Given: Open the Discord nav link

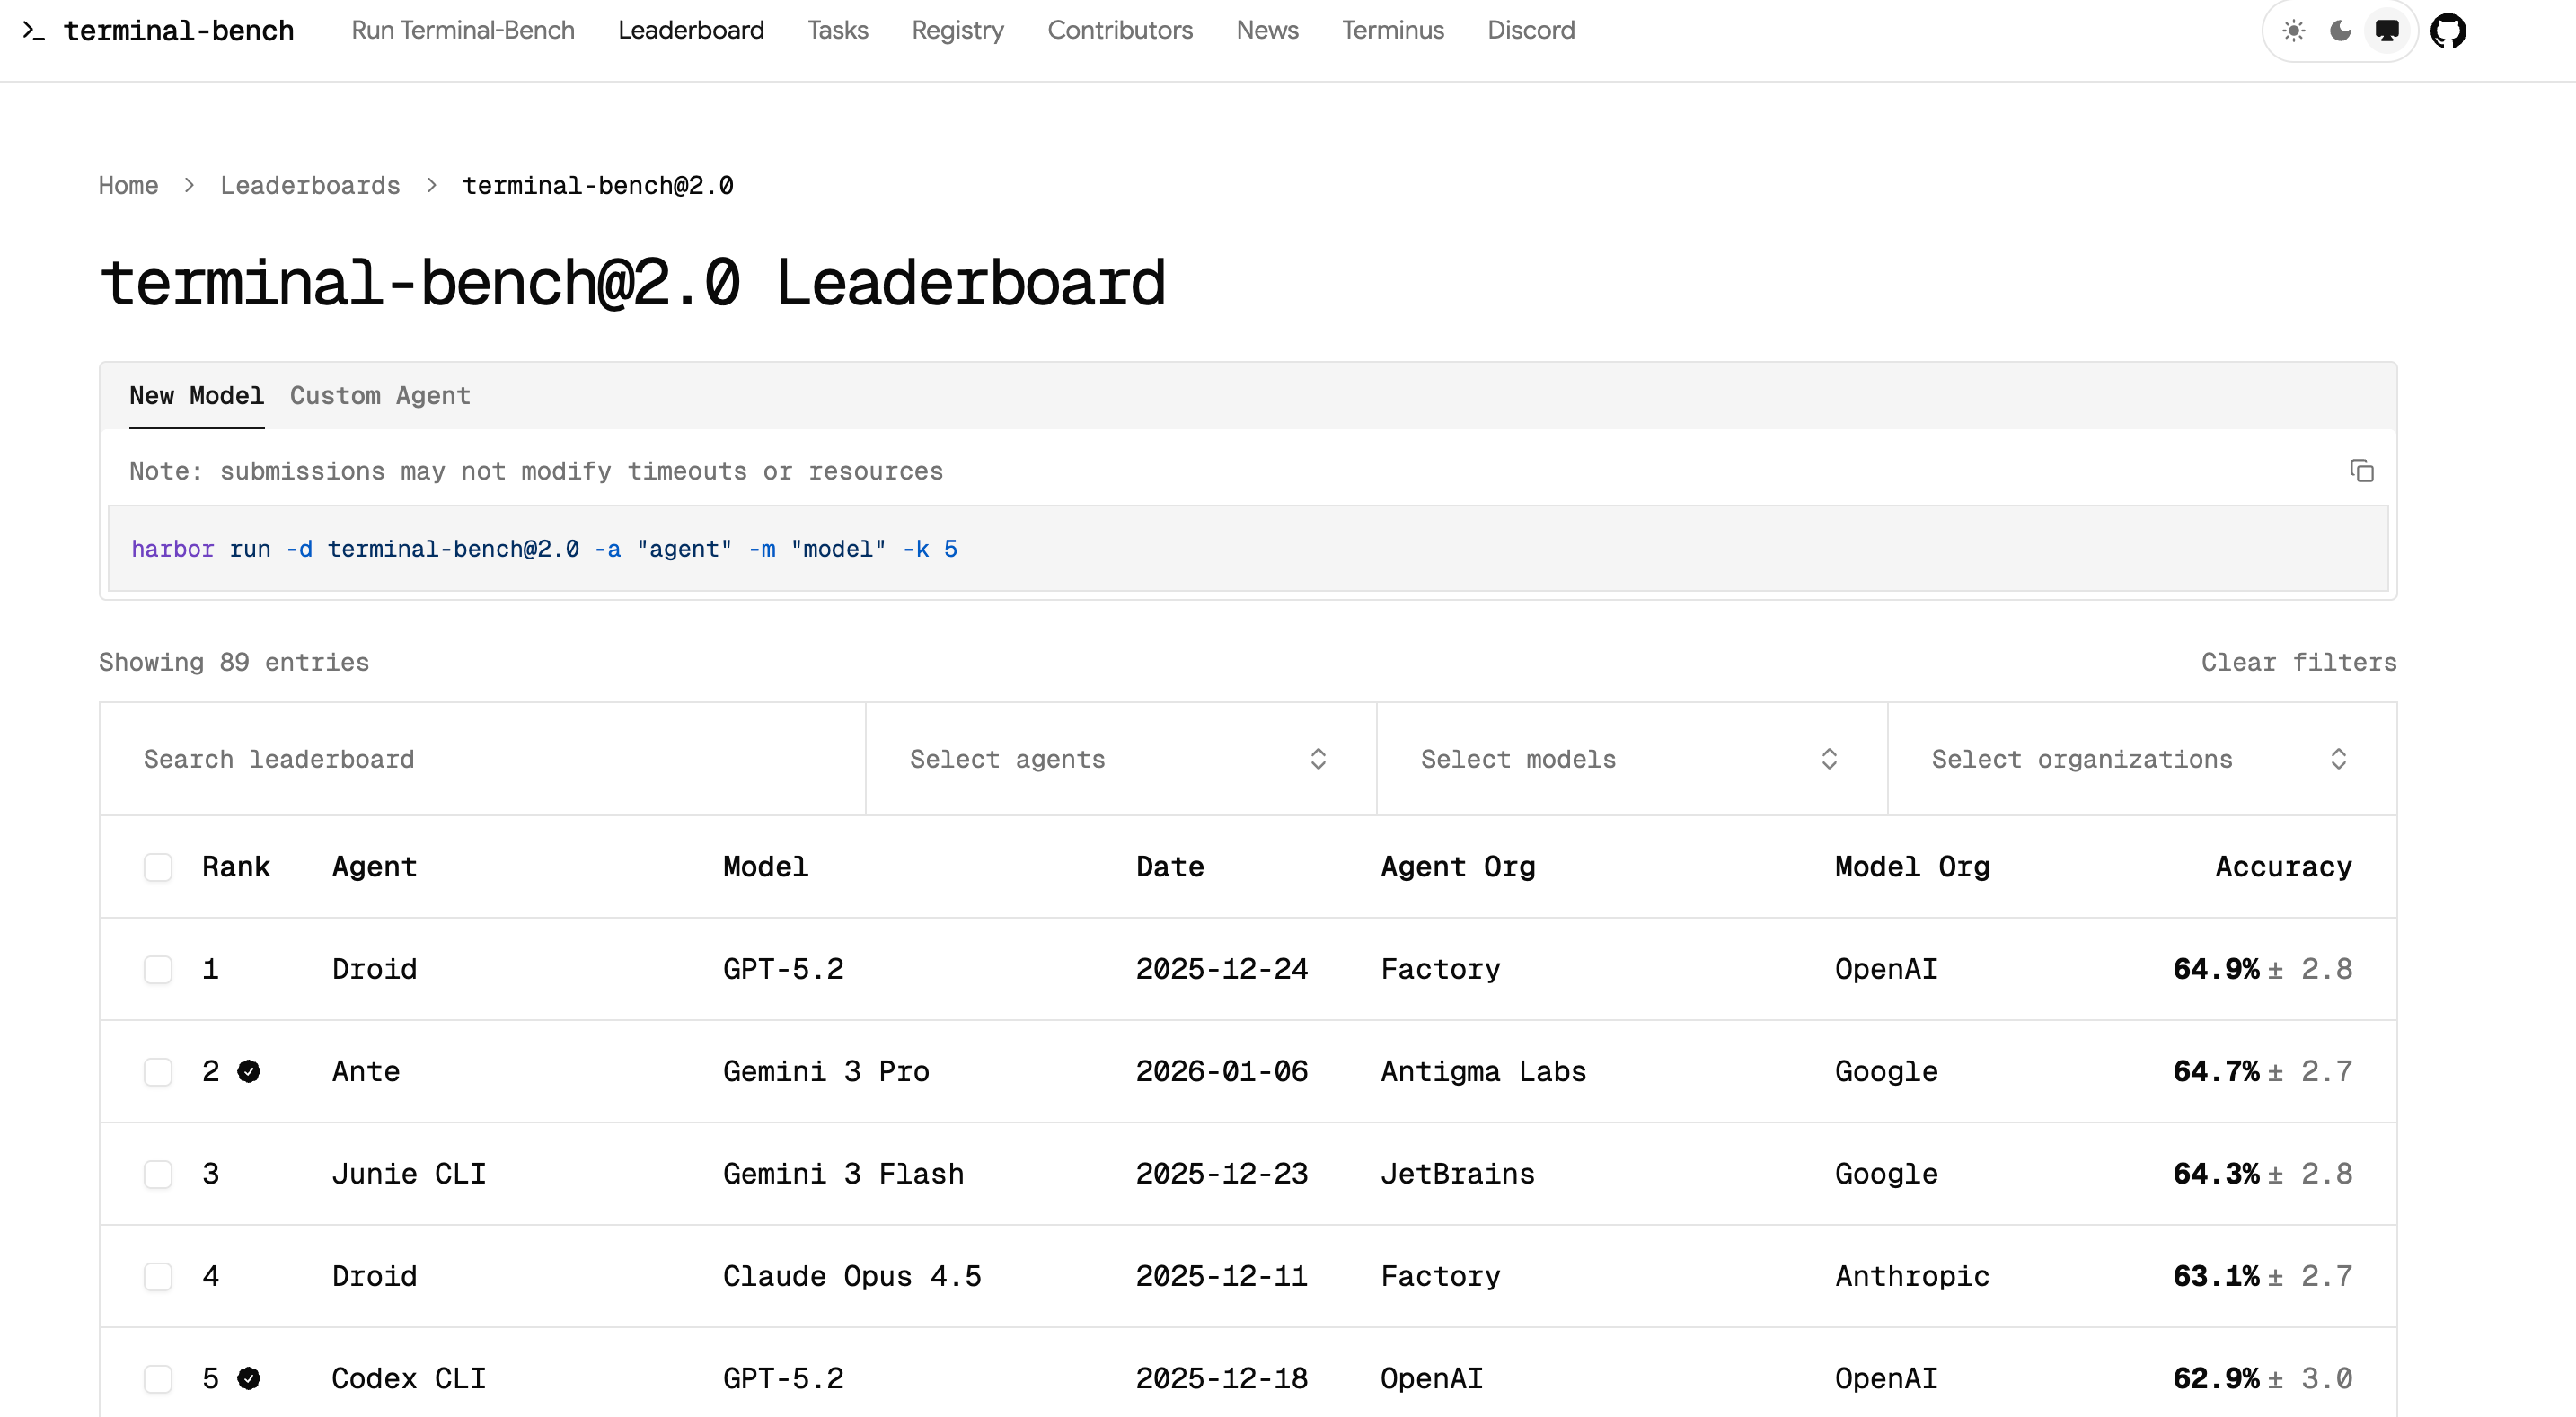Looking at the screenshot, I should [x=1531, y=31].
